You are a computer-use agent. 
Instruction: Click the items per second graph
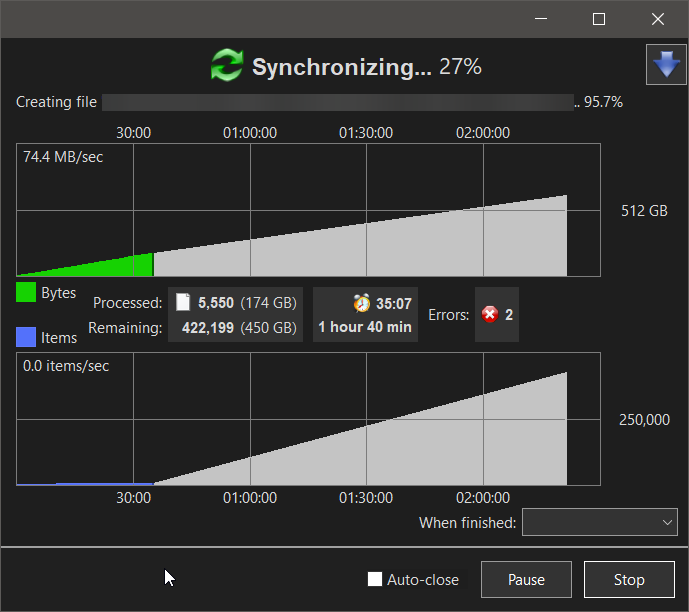(x=308, y=419)
